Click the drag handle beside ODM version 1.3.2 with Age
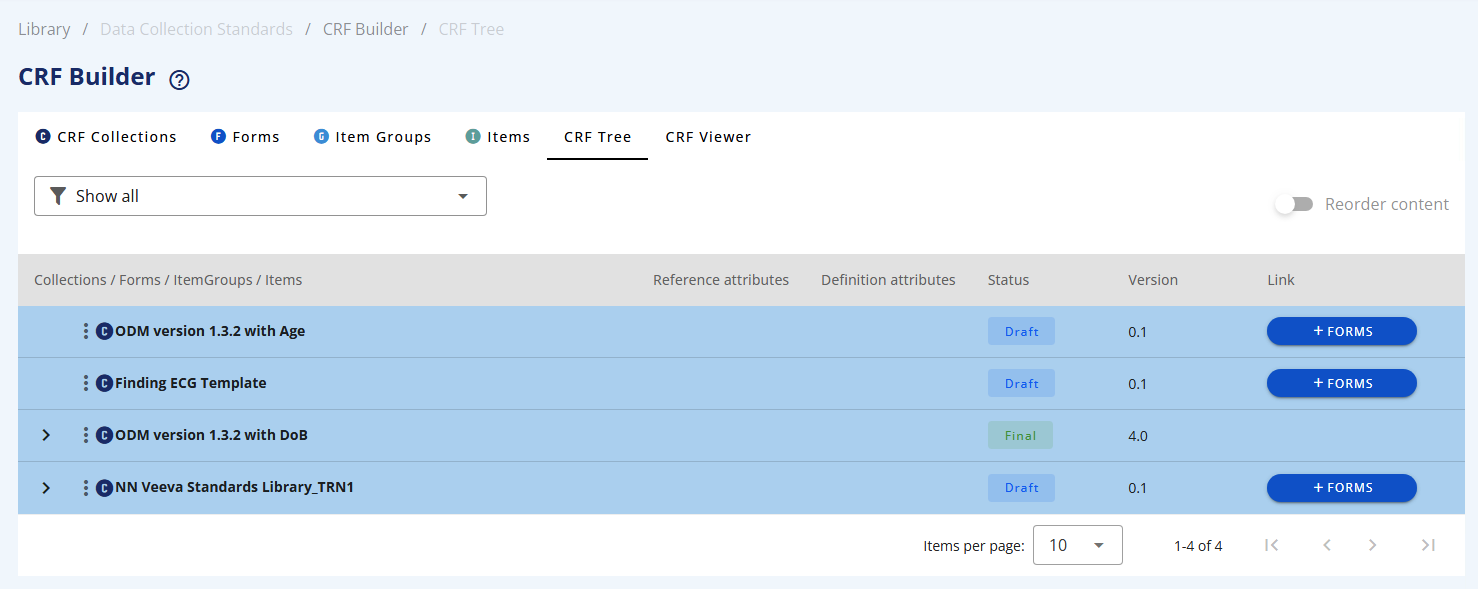Screen dimensions: 1478x589 pyautogui.click(x=86, y=331)
